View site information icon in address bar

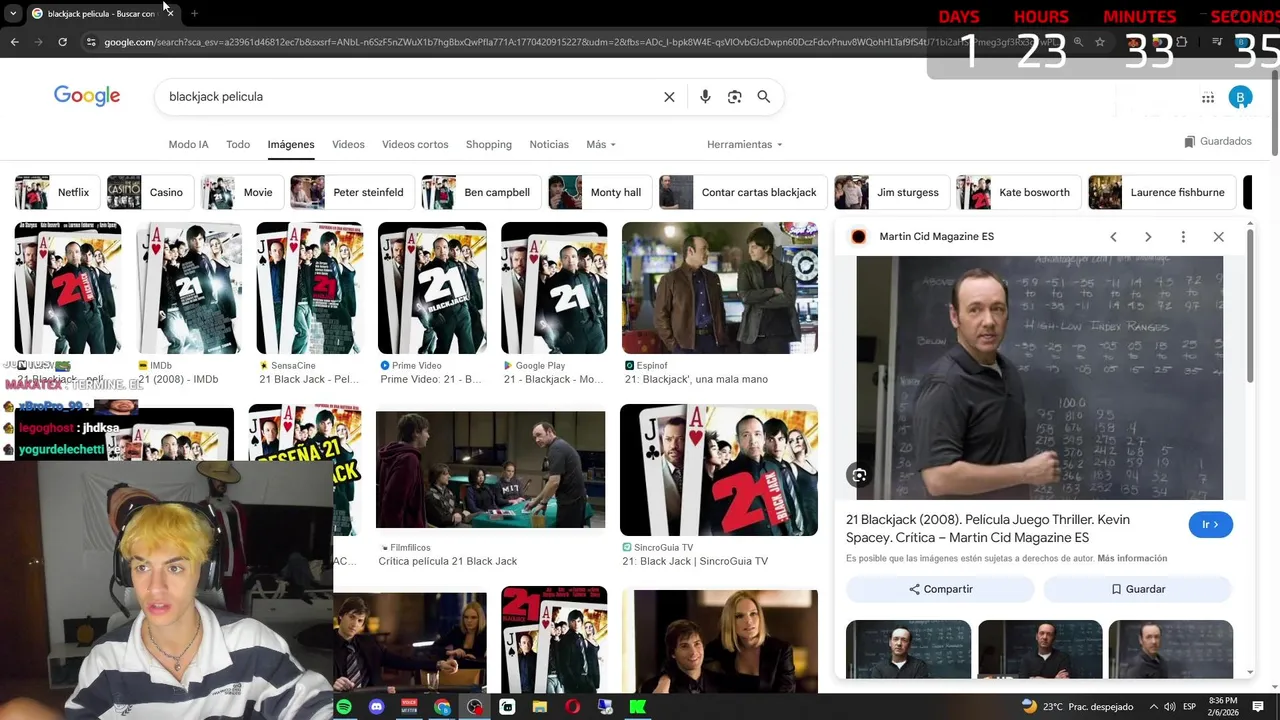coord(91,42)
